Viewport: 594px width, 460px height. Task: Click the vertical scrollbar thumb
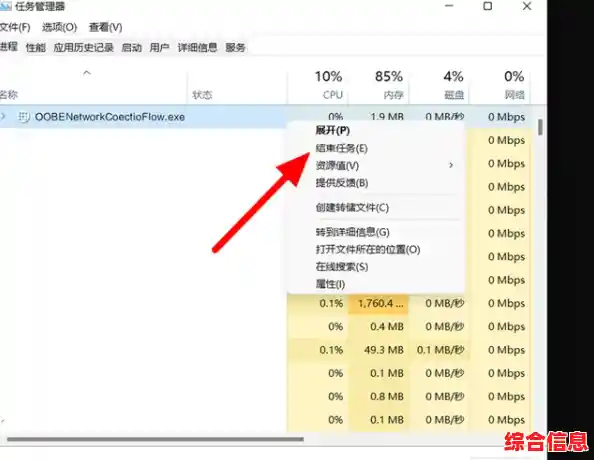540,127
